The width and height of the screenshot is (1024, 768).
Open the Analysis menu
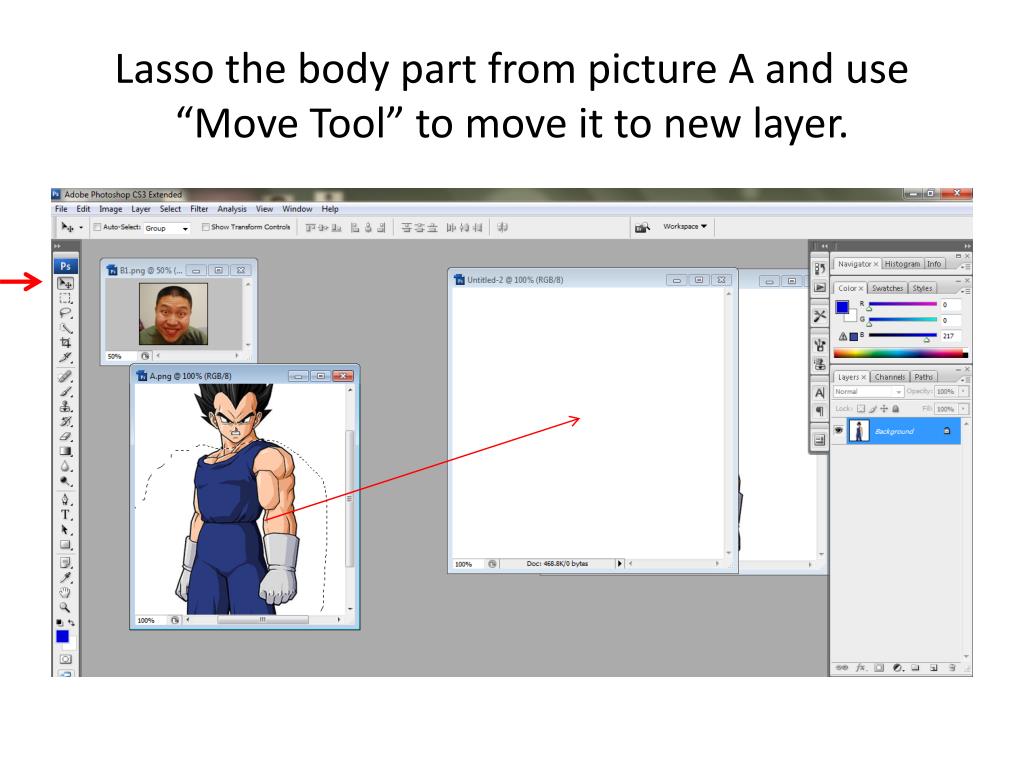pos(232,209)
